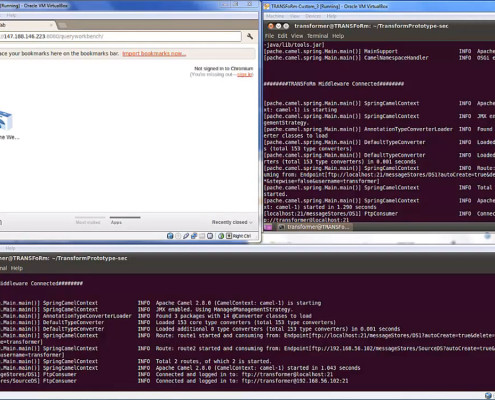
Task: Click the show desktop icon in right VM panel
Action: (x=268, y=227)
